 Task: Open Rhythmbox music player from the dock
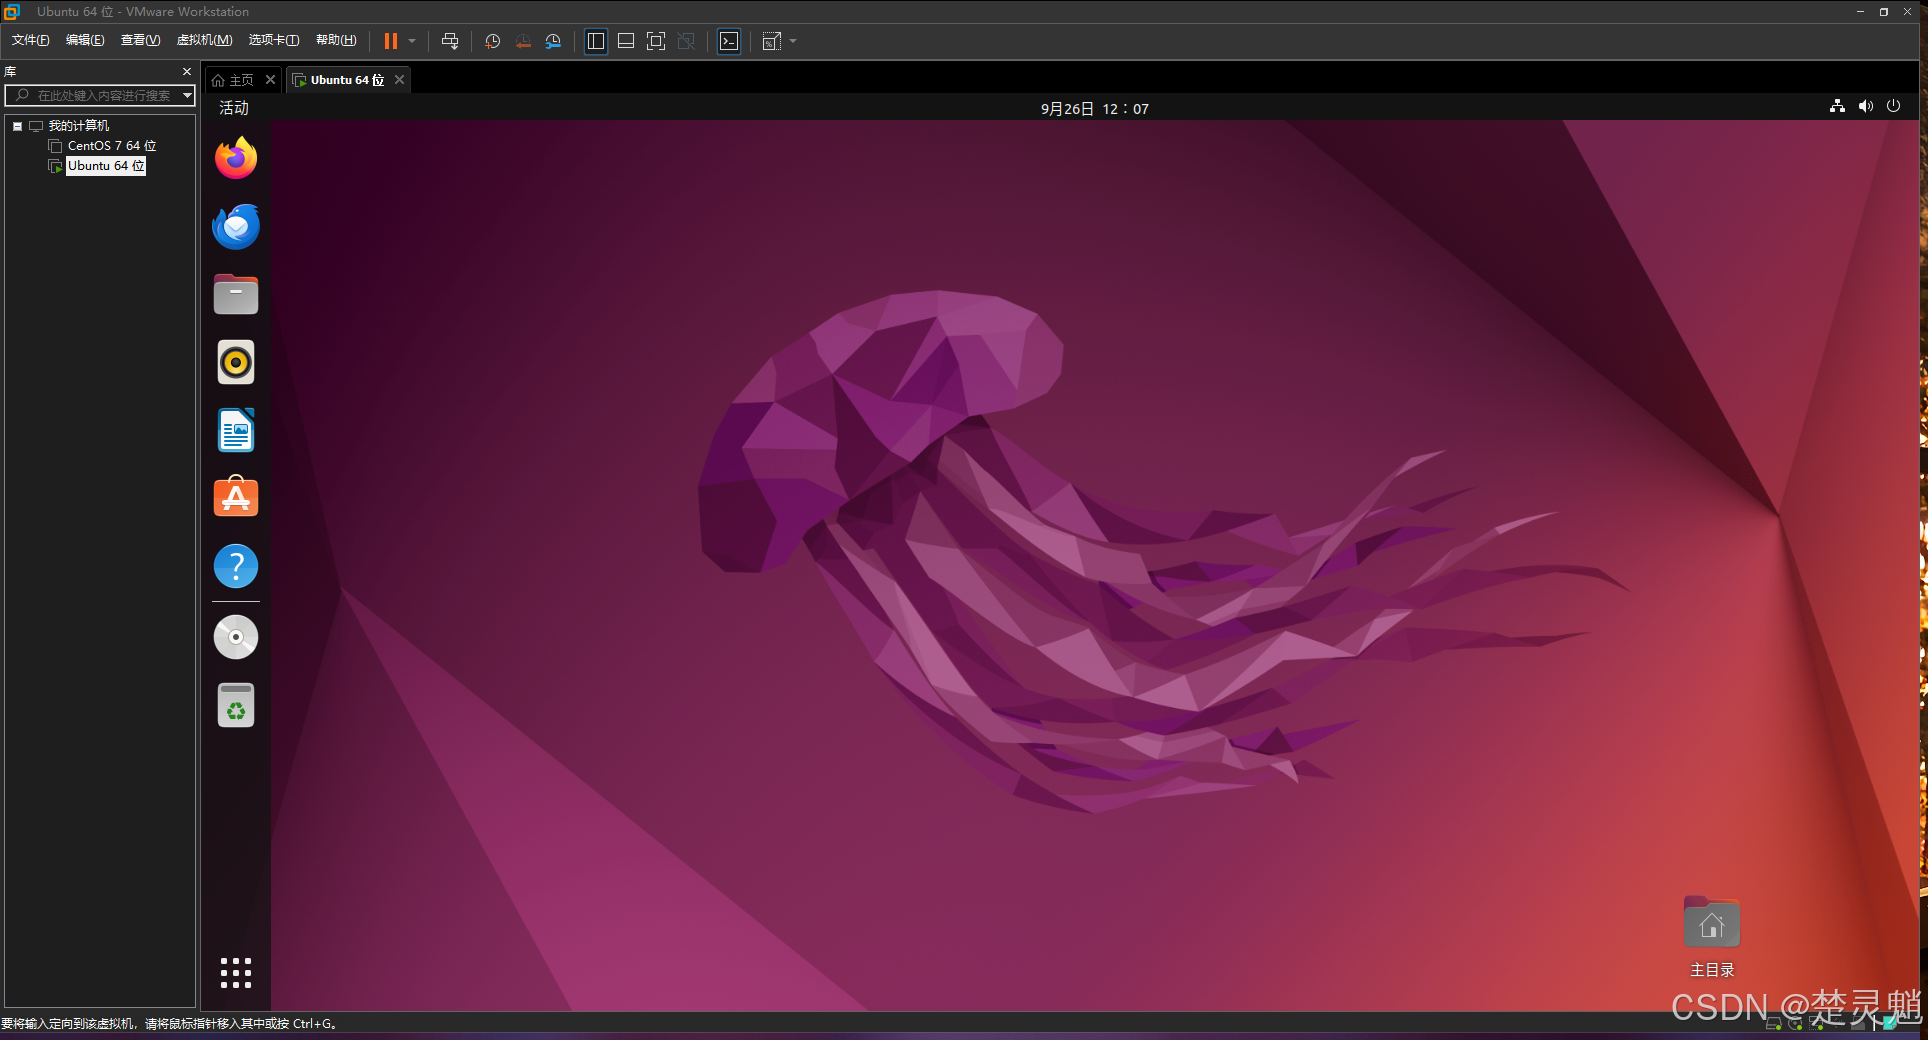click(236, 362)
